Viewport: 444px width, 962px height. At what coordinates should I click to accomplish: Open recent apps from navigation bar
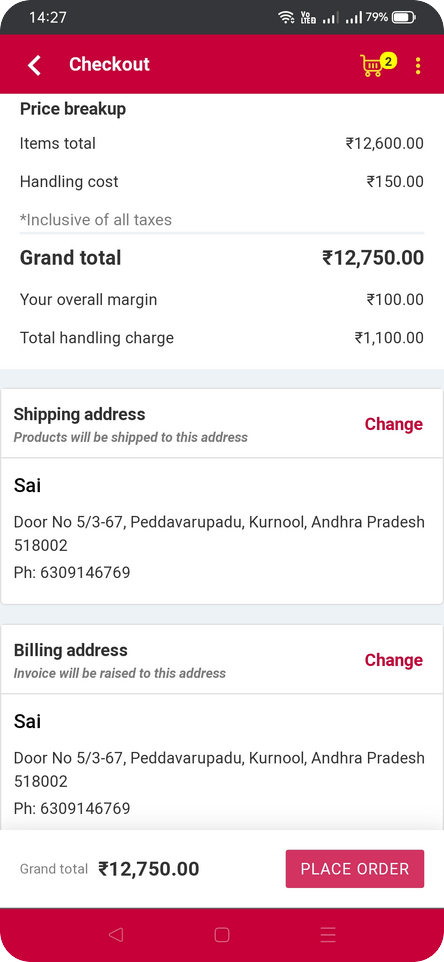tap(328, 934)
